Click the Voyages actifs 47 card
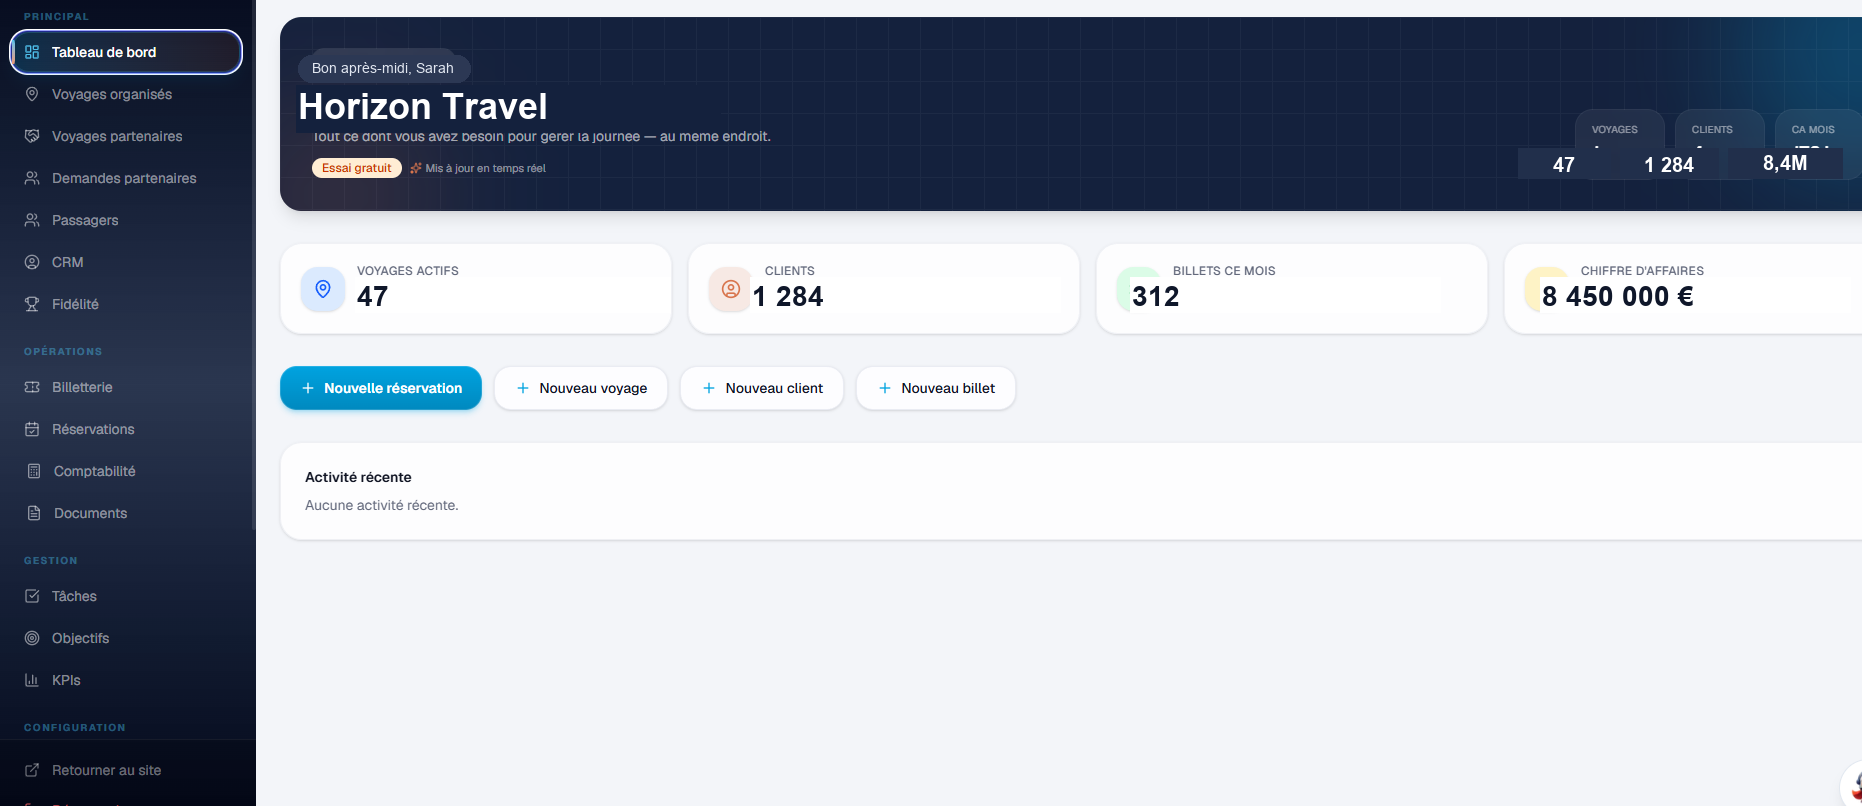Screen dimensions: 1862x806 point(476,289)
